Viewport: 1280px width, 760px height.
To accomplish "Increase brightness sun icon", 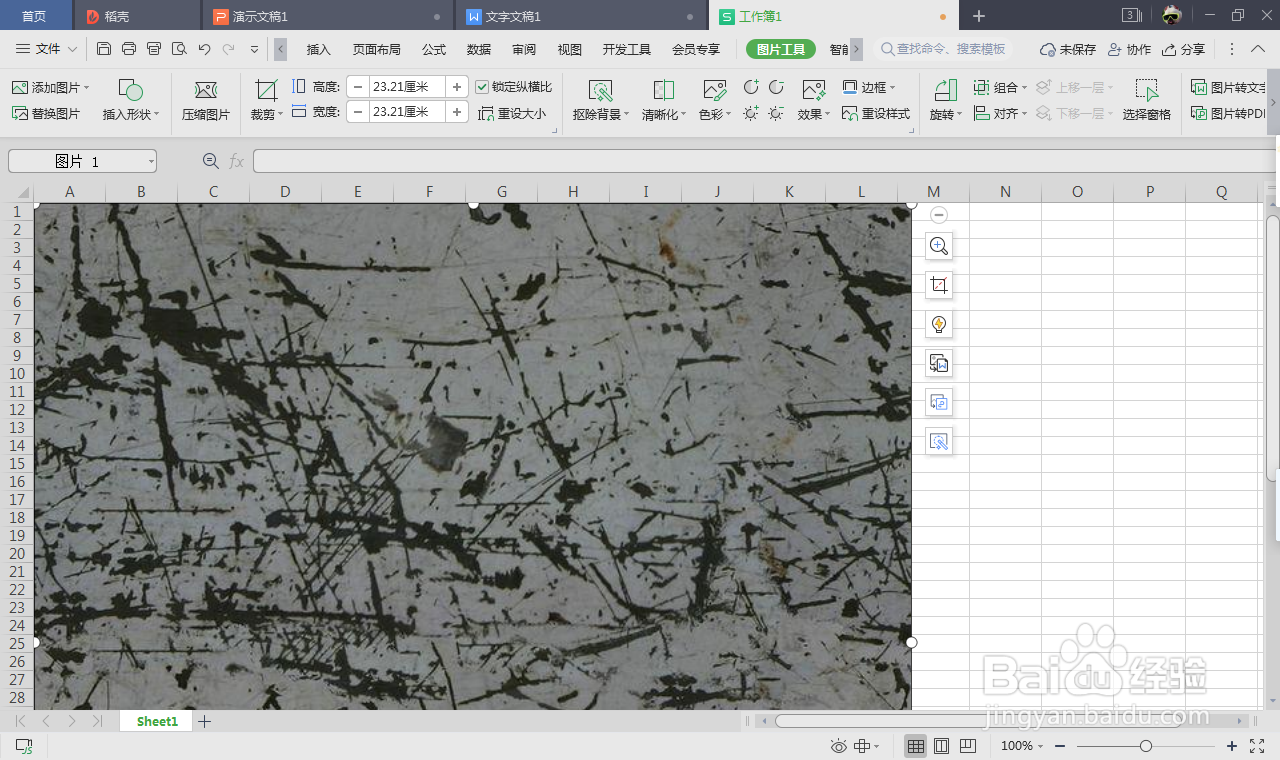I will 751,114.
